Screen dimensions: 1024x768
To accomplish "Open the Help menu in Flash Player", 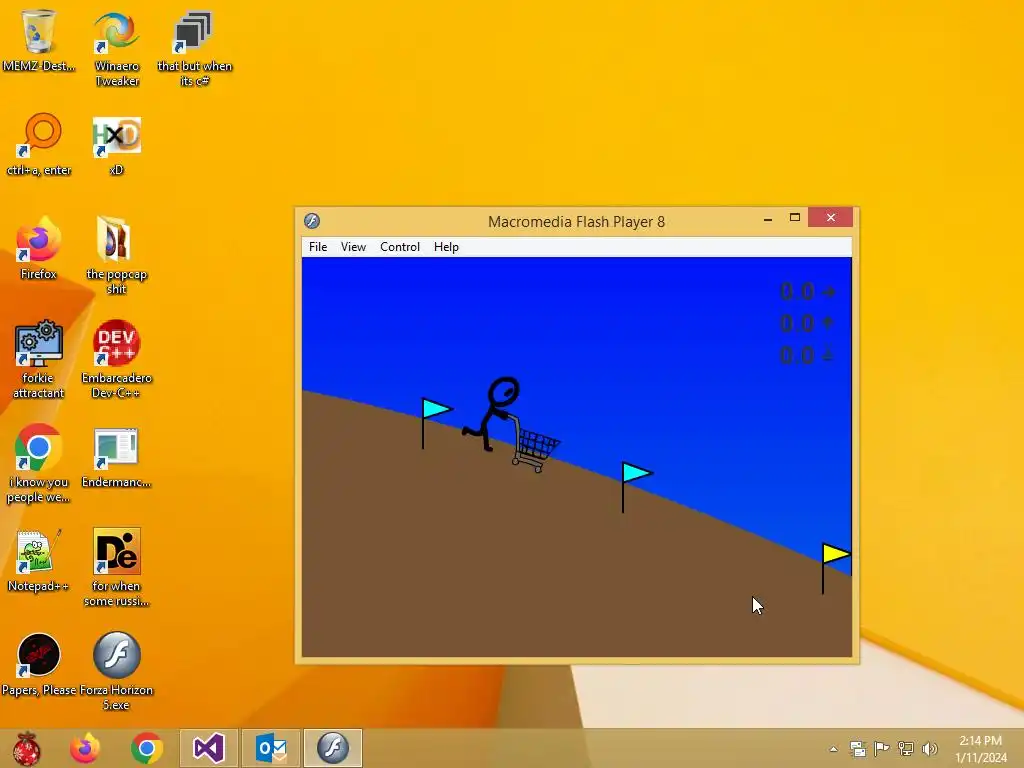I will point(446,247).
